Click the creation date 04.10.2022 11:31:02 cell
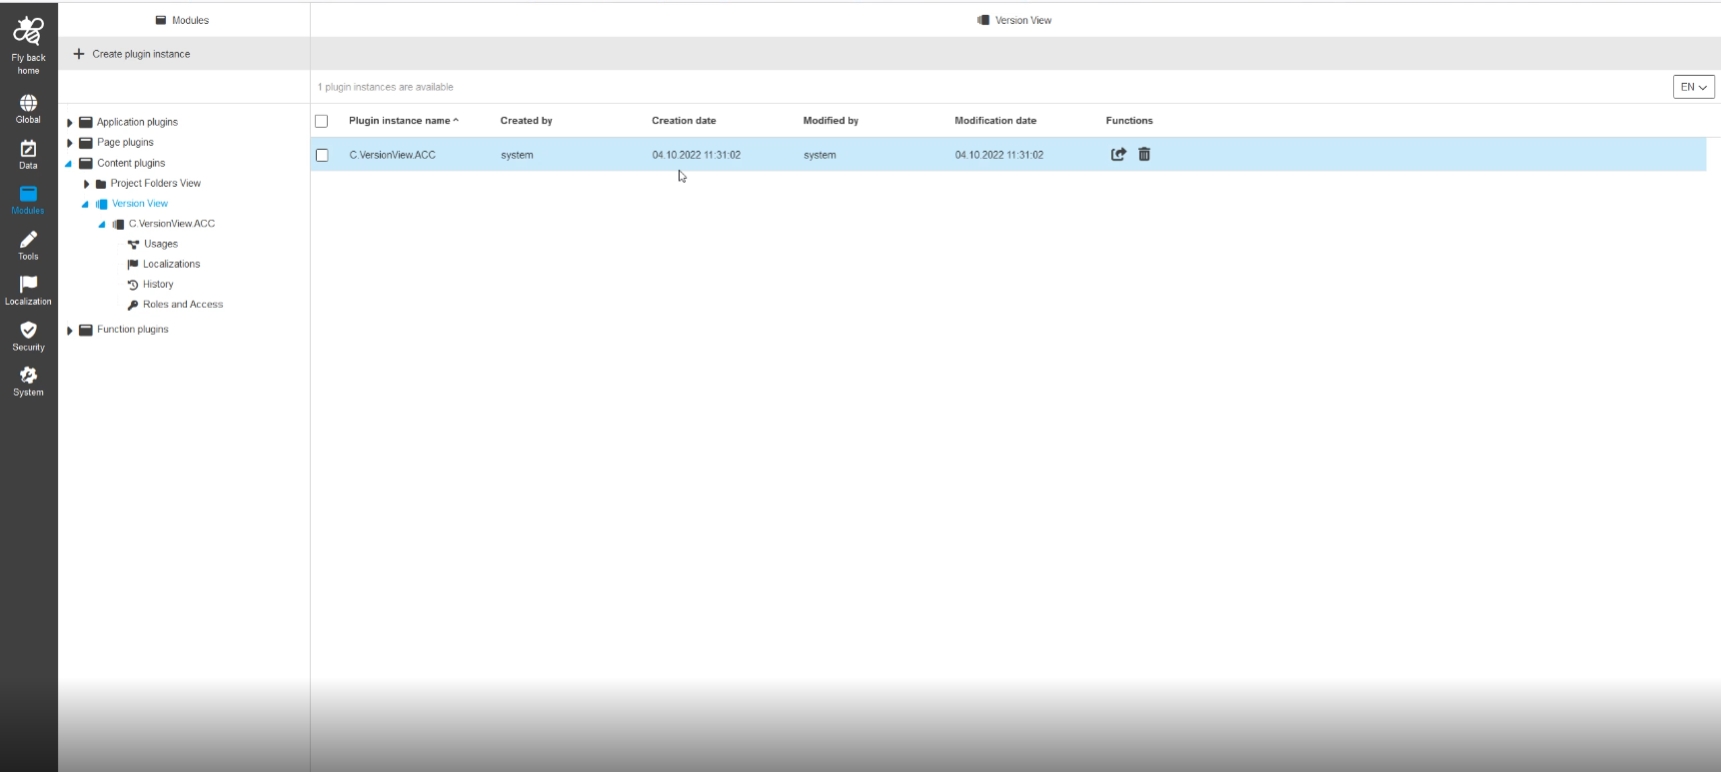The image size is (1721, 772). point(696,155)
